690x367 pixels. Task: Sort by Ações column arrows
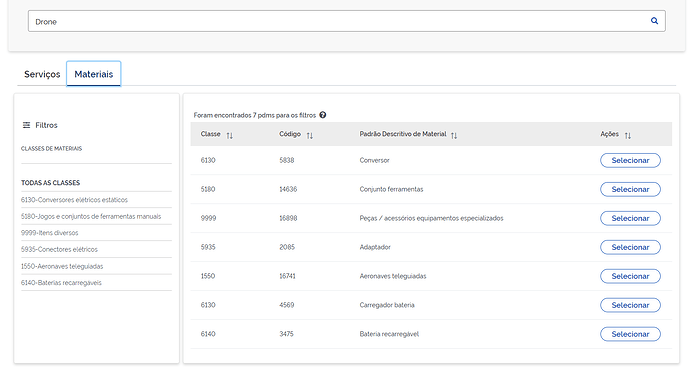point(628,136)
